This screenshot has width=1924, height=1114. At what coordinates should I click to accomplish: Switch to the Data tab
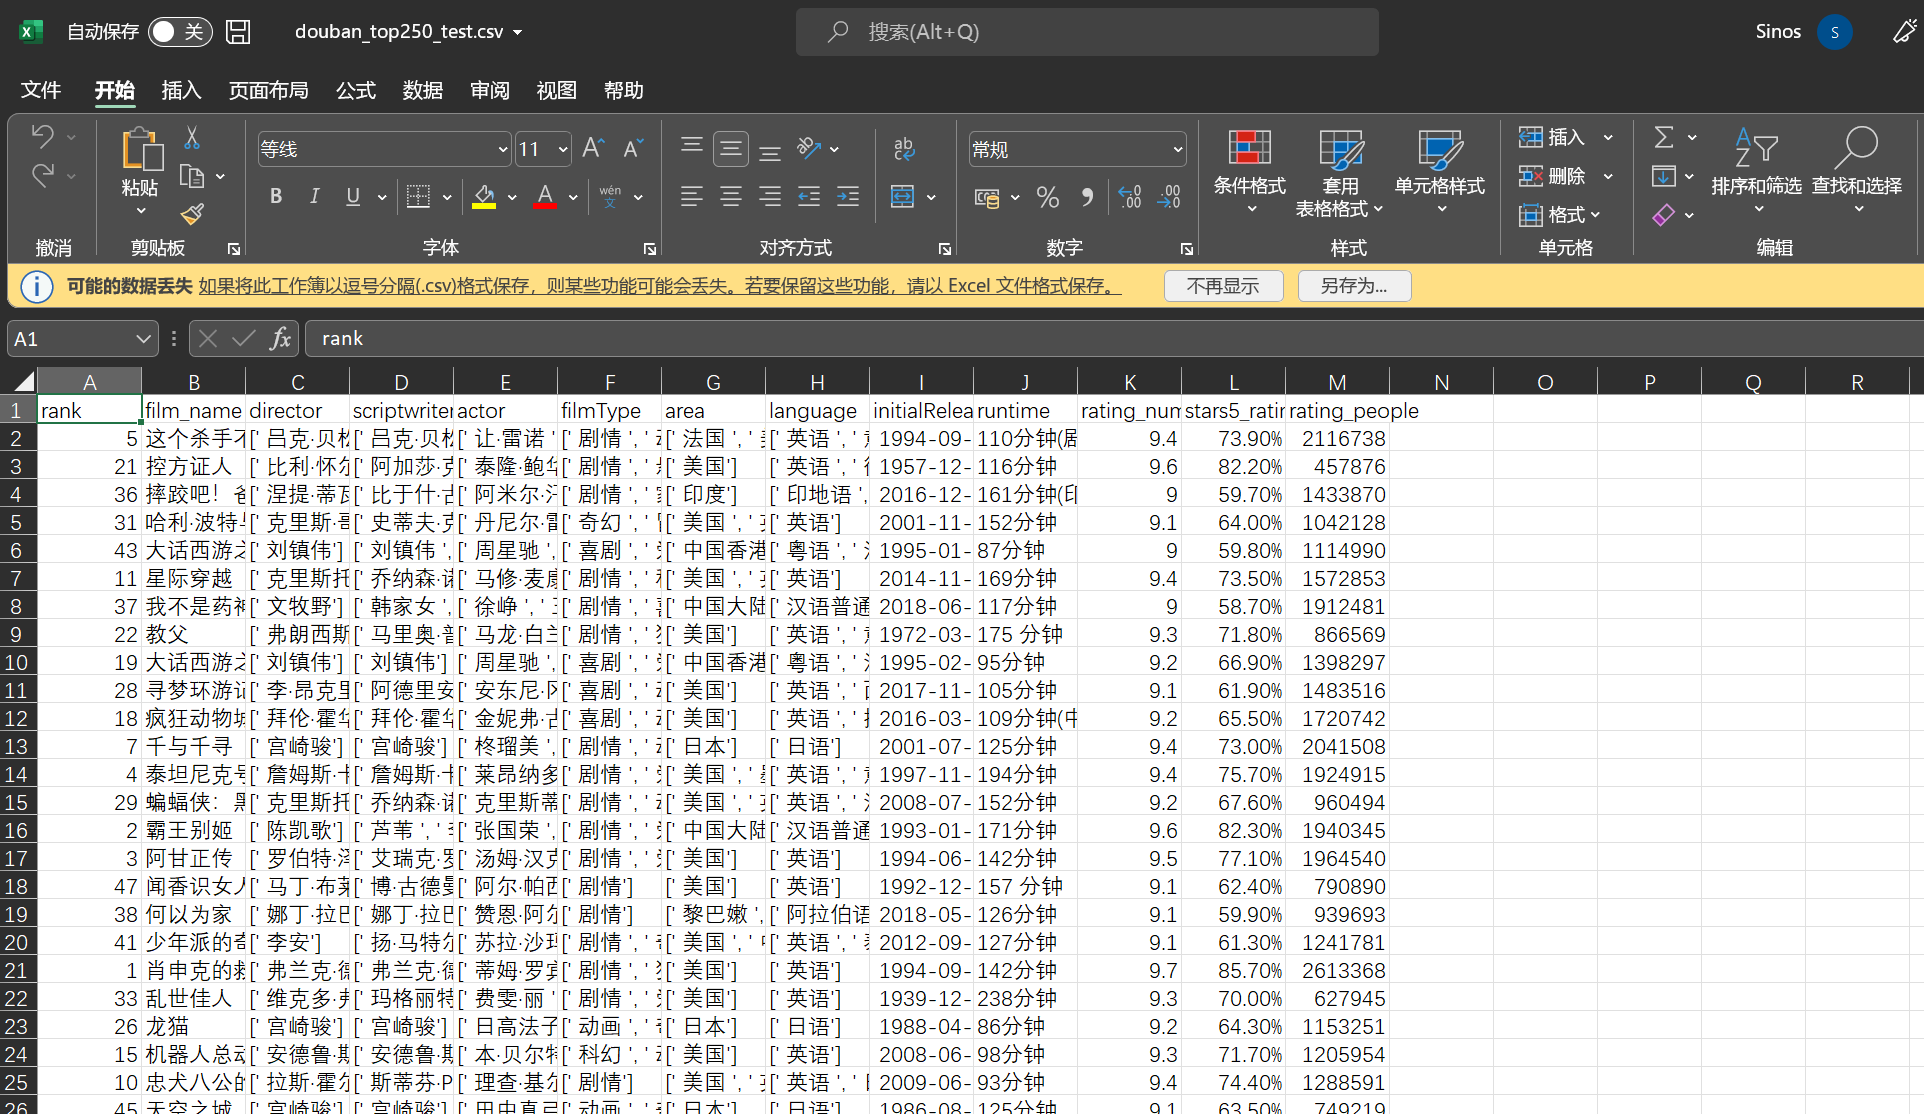[423, 90]
